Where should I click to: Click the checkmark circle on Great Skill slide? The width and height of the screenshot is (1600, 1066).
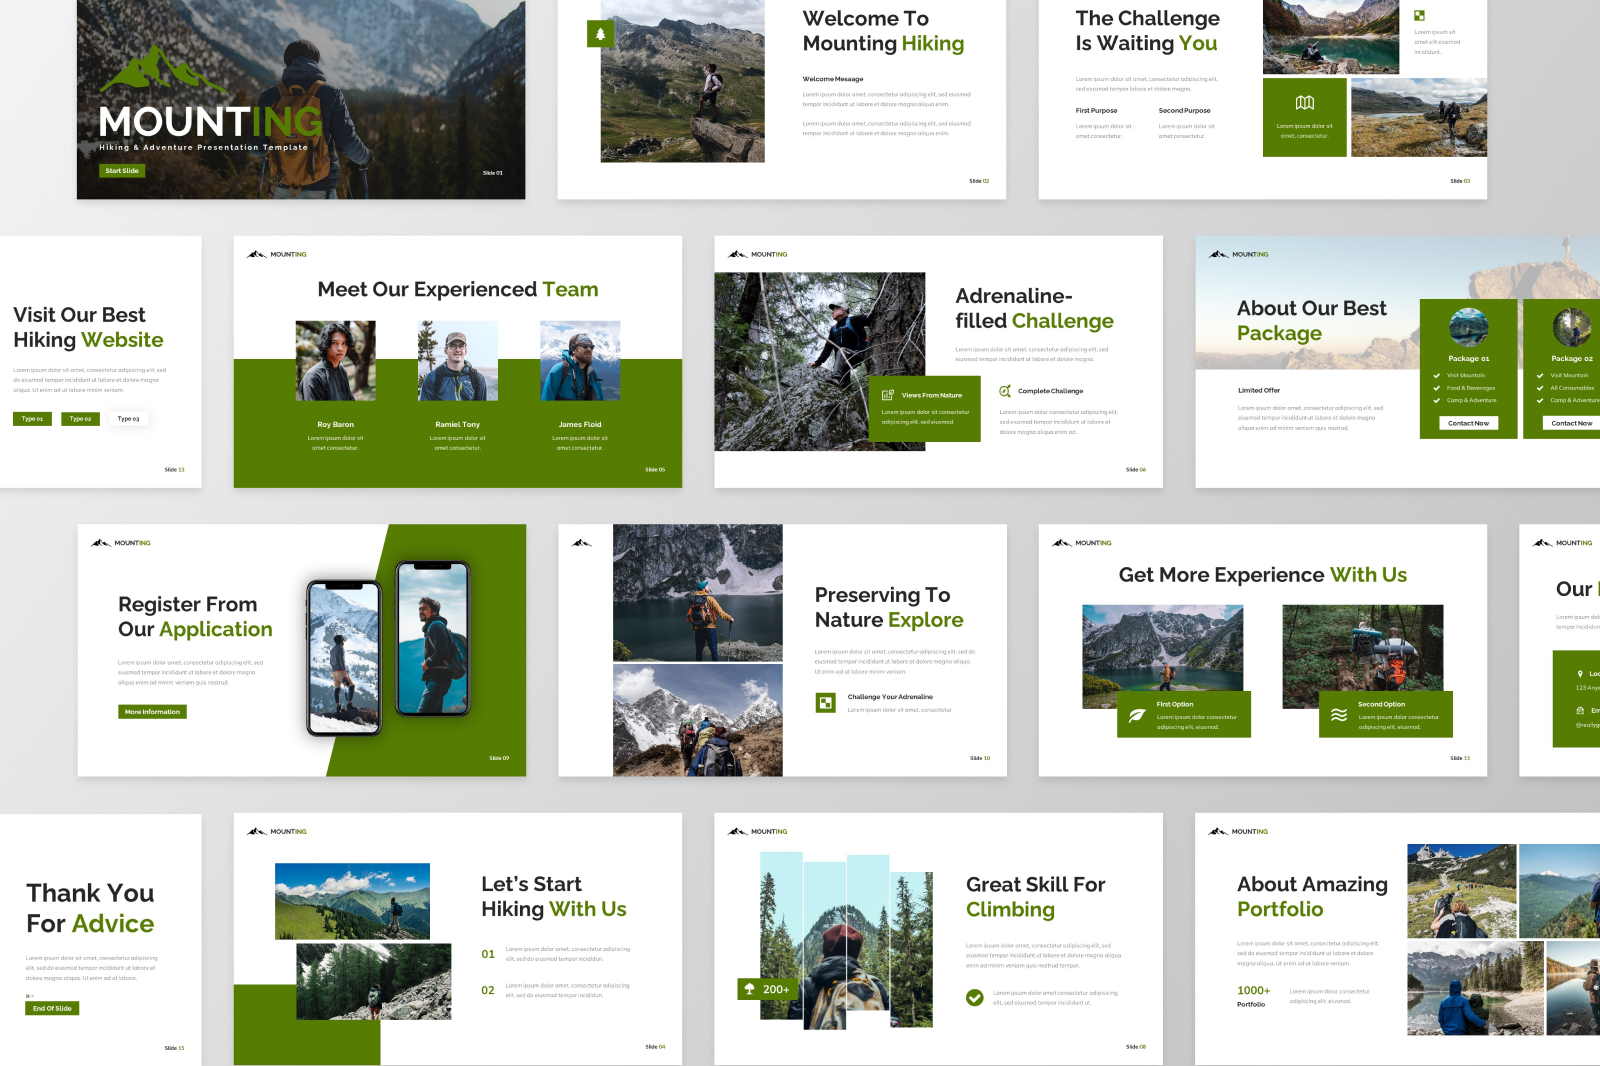coord(975,996)
